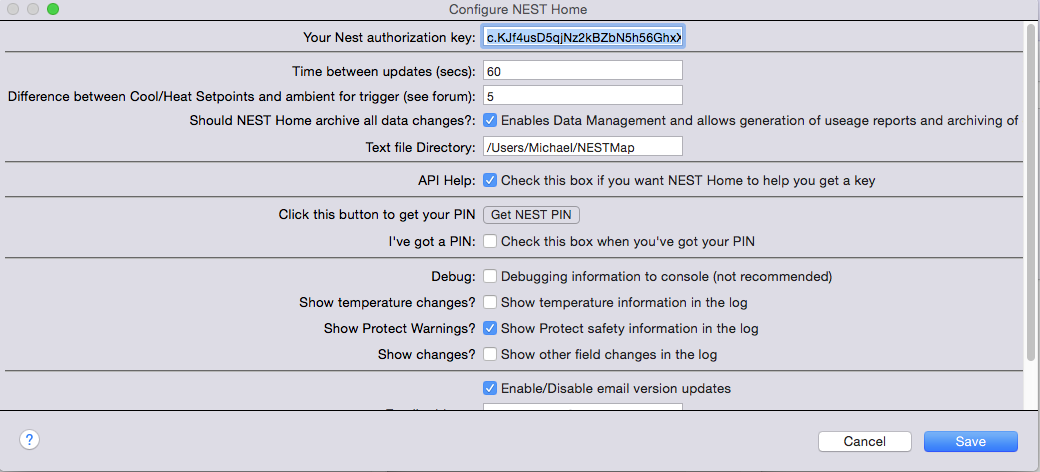Toggle the archive all data changes checkbox
The height and width of the screenshot is (472, 1040).
click(489, 121)
